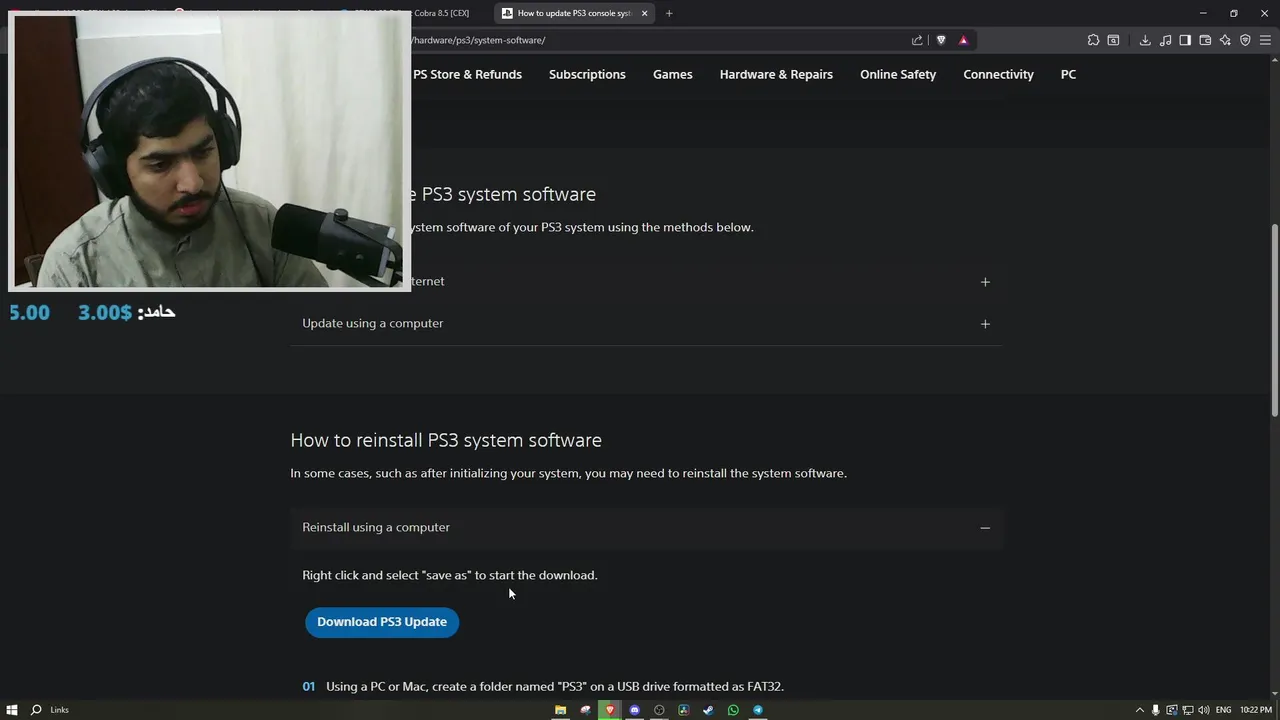Open OBS Studio from taskbar

coord(659,710)
